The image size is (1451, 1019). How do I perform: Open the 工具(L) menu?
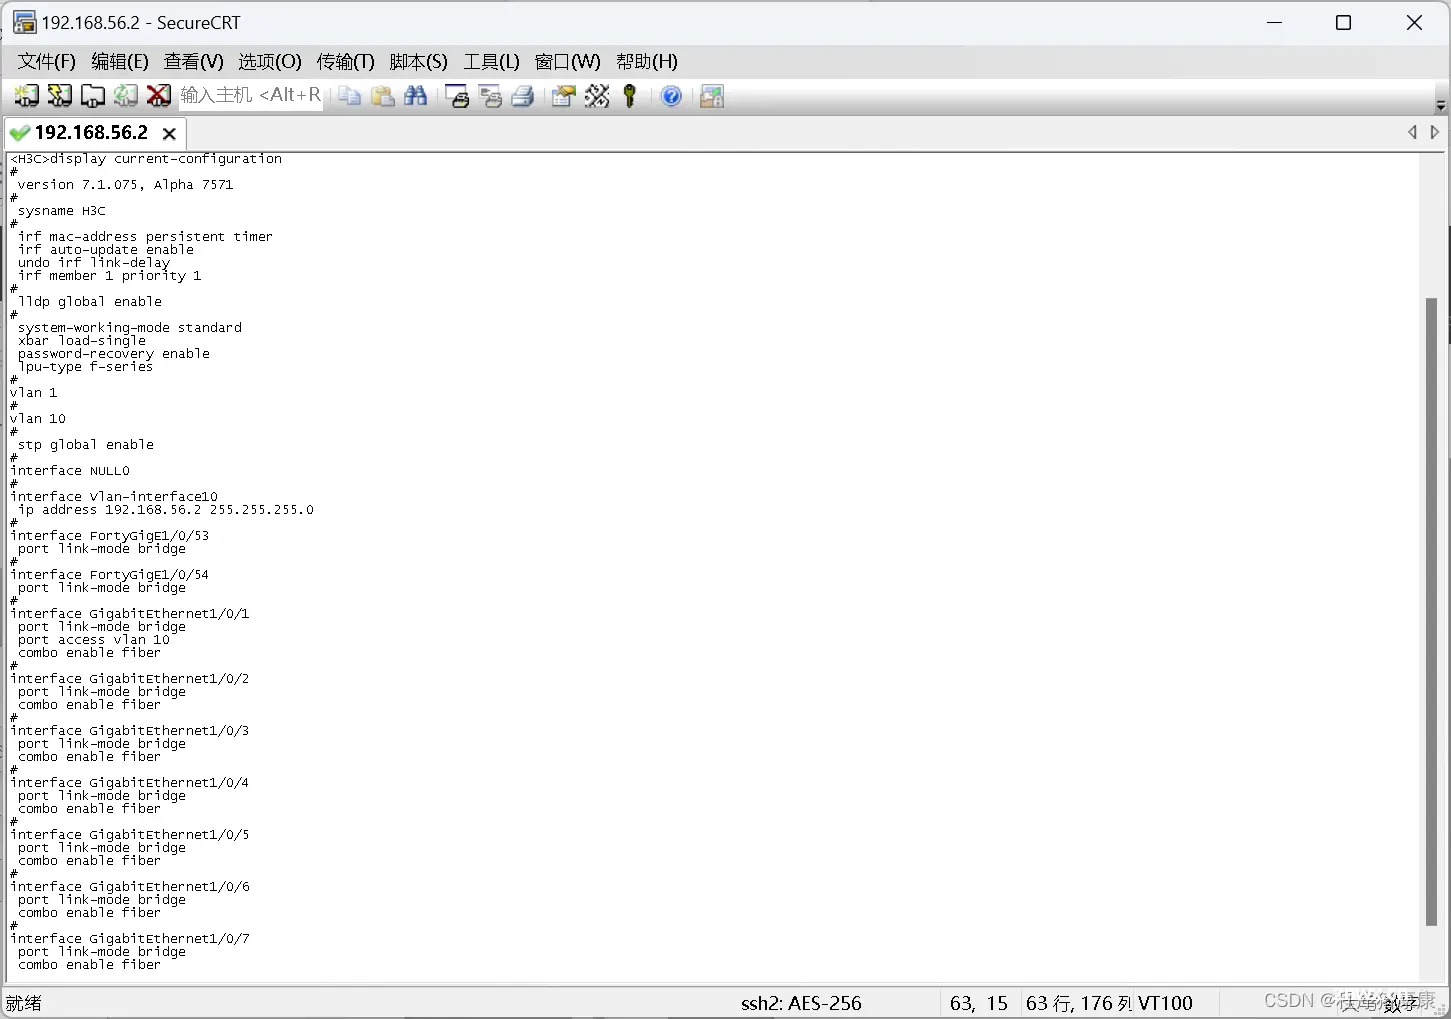click(x=491, y=61)
